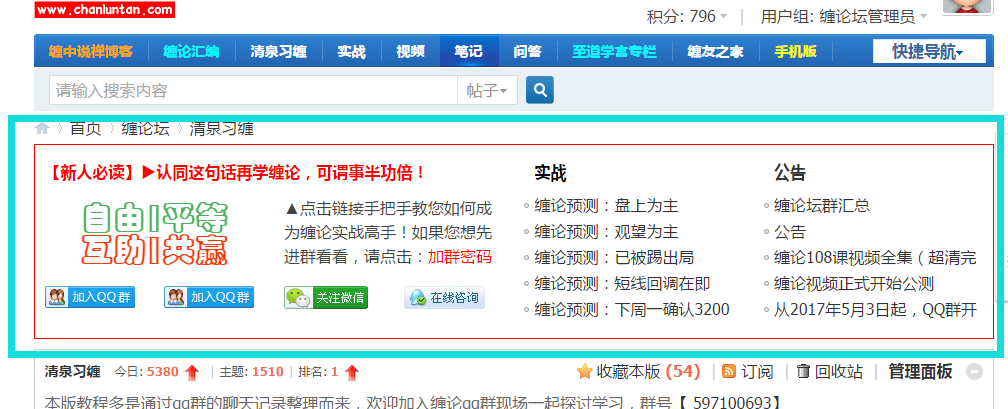Collapse the forum header with gray circle
Screen dimensions: 1008x409
pos(975,372)
